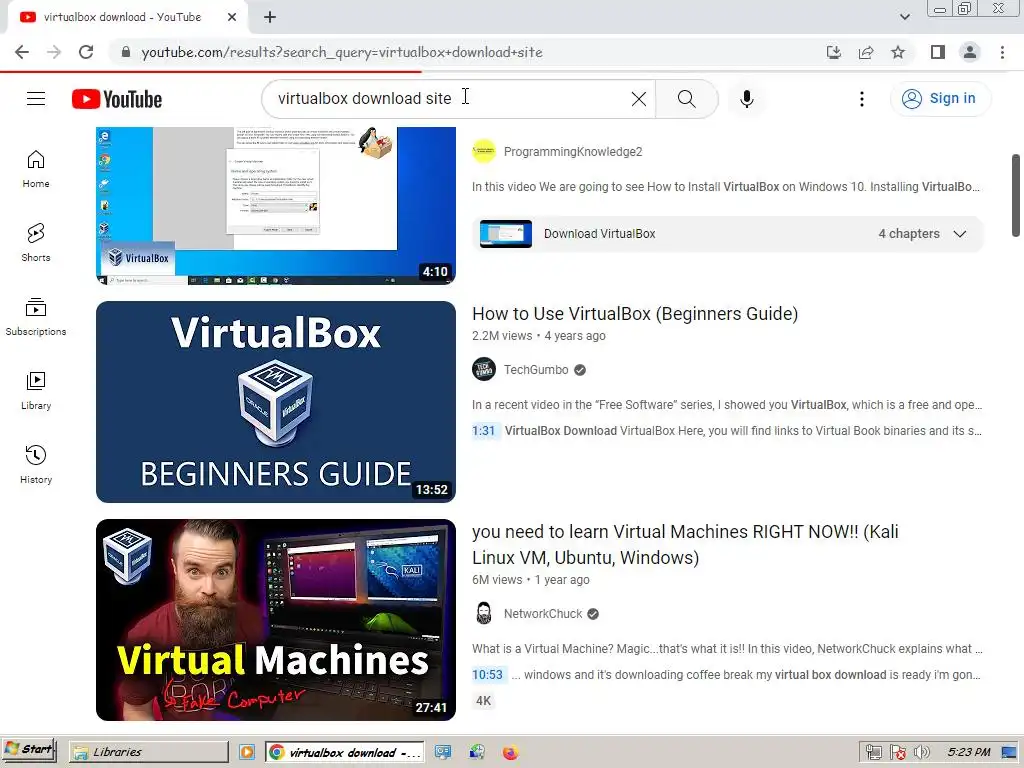Open Shorts from the sidebar
Viewport: 1024px width, 768px height.
pos(36,243)
